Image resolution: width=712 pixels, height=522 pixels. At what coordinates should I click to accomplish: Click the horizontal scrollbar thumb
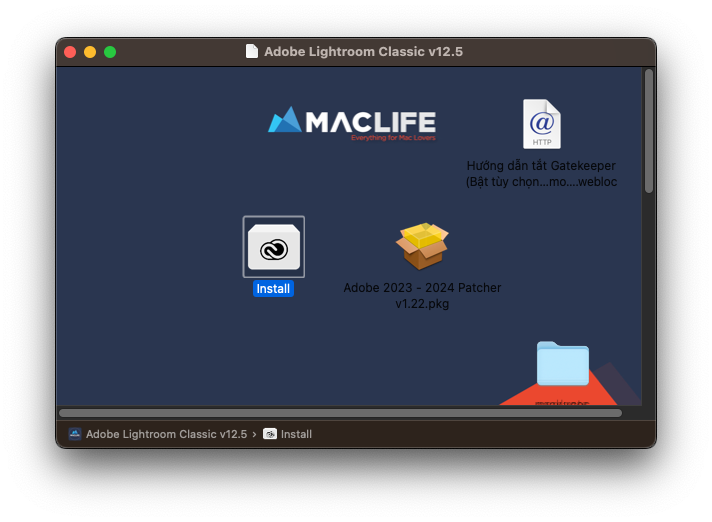tap(340, 412)
